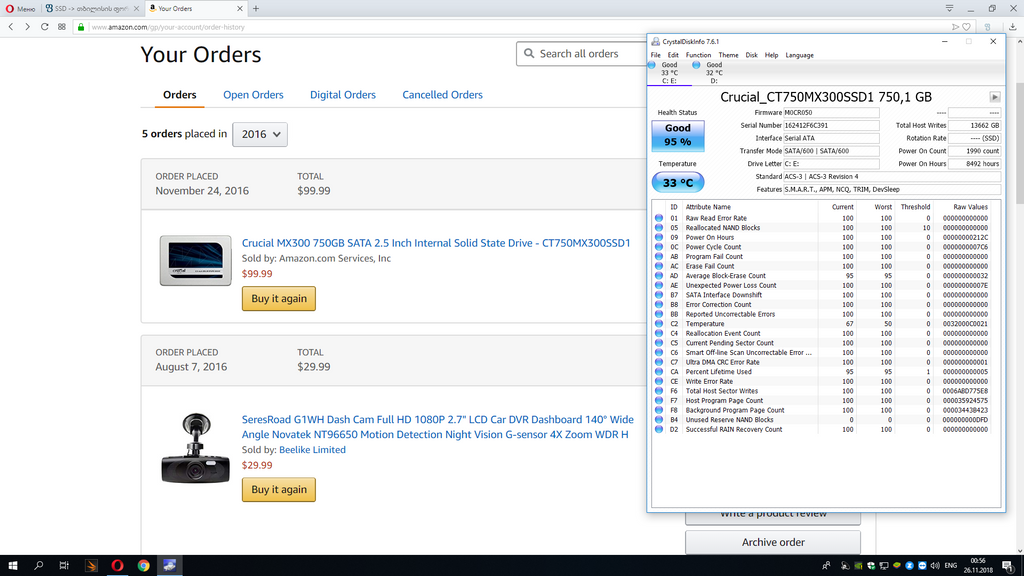Open volume control in system tray
Viewport: 1024px width, 576px height.
click(x=935, y=566)
